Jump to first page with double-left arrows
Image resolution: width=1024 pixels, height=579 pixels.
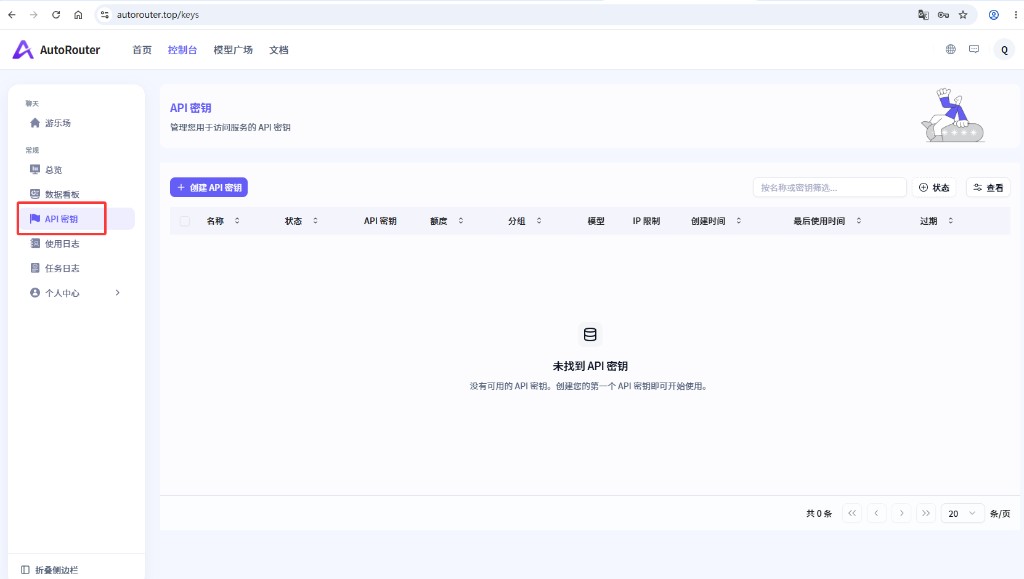(852, 514)
